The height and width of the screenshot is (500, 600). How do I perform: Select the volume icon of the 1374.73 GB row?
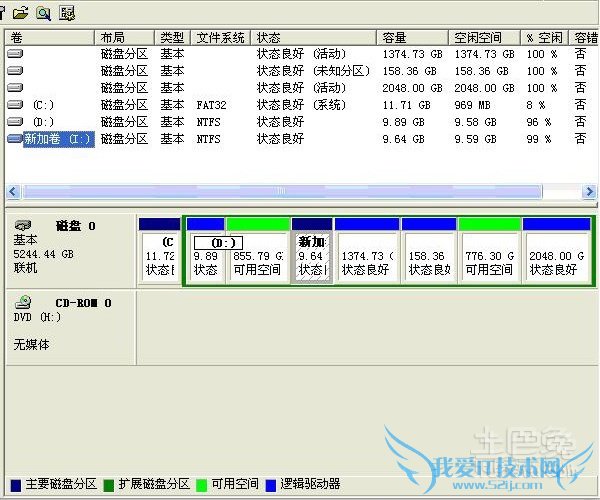[15, 54]
